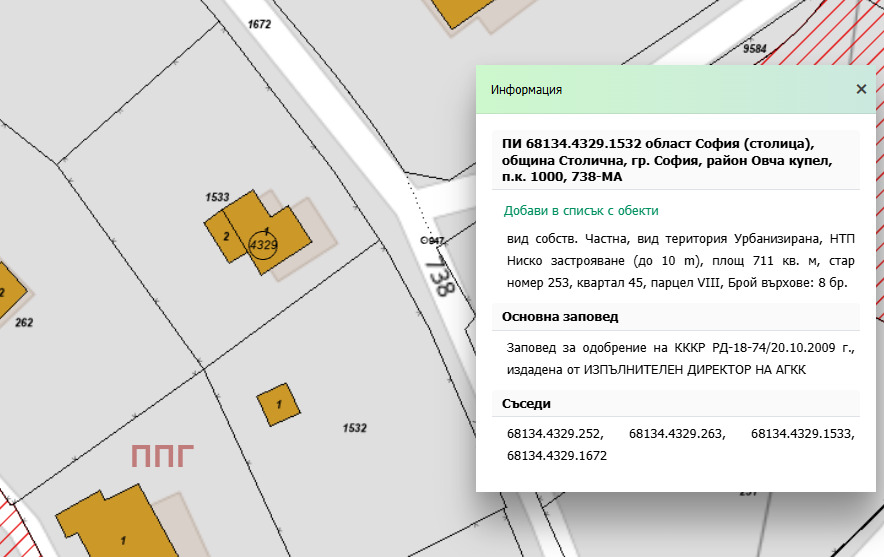Click the point marker 947 near the road
Viewport: 884px width, 557px height.
[432, 241]
